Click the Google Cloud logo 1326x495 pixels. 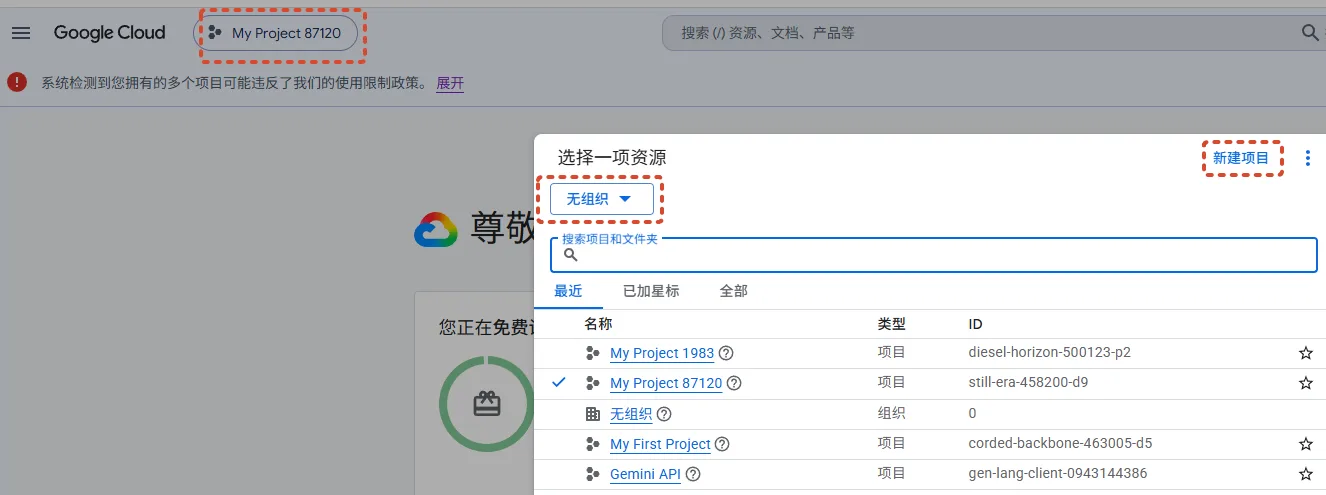click(x=109, y=33)
